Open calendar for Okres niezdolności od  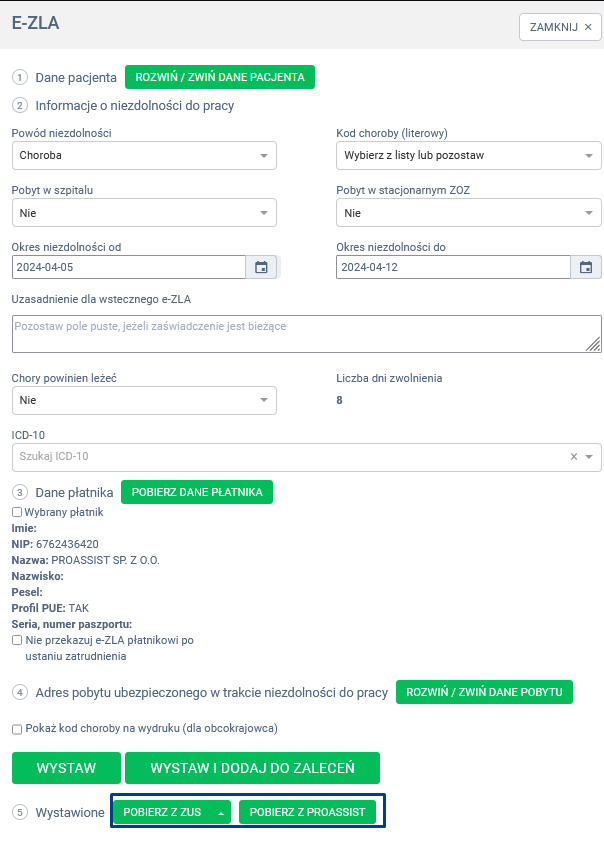(261, 267)
